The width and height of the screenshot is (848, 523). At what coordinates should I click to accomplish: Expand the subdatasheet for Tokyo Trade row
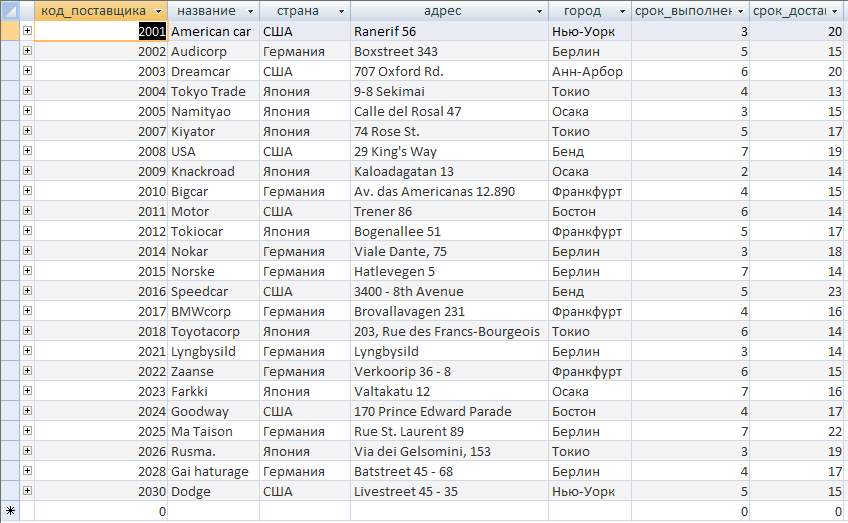point(27,91)
